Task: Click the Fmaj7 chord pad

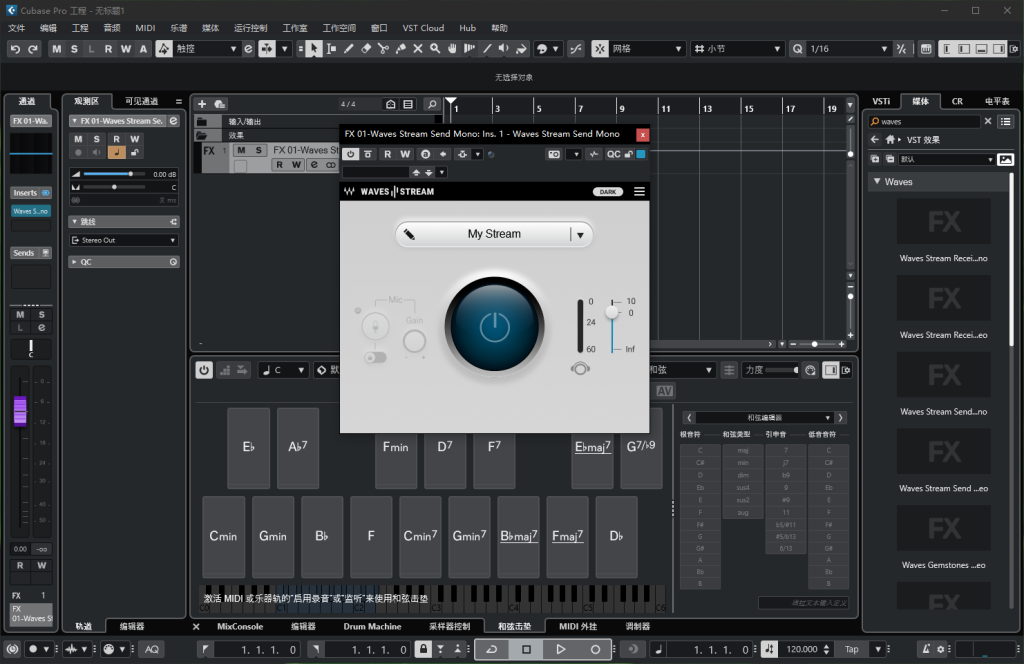Action: (568, 536)
